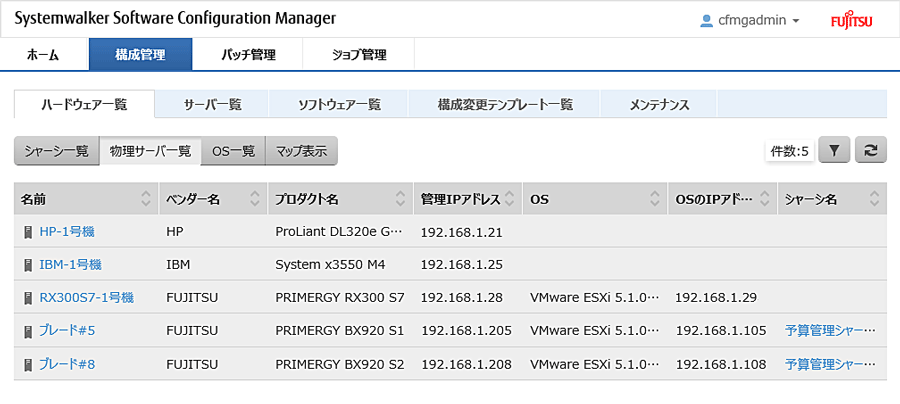
Task: Sort by プロダクト名 column arrows
Action: 401,199
